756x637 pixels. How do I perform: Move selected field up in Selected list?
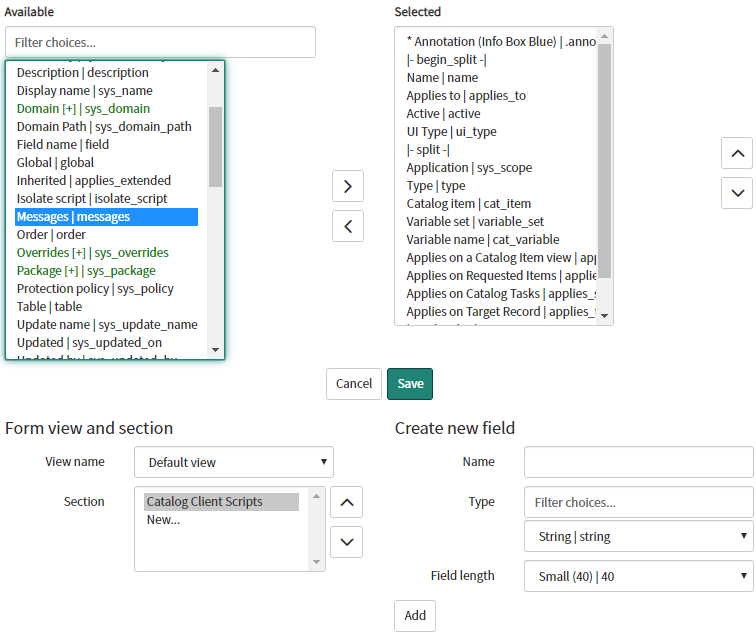736,153
